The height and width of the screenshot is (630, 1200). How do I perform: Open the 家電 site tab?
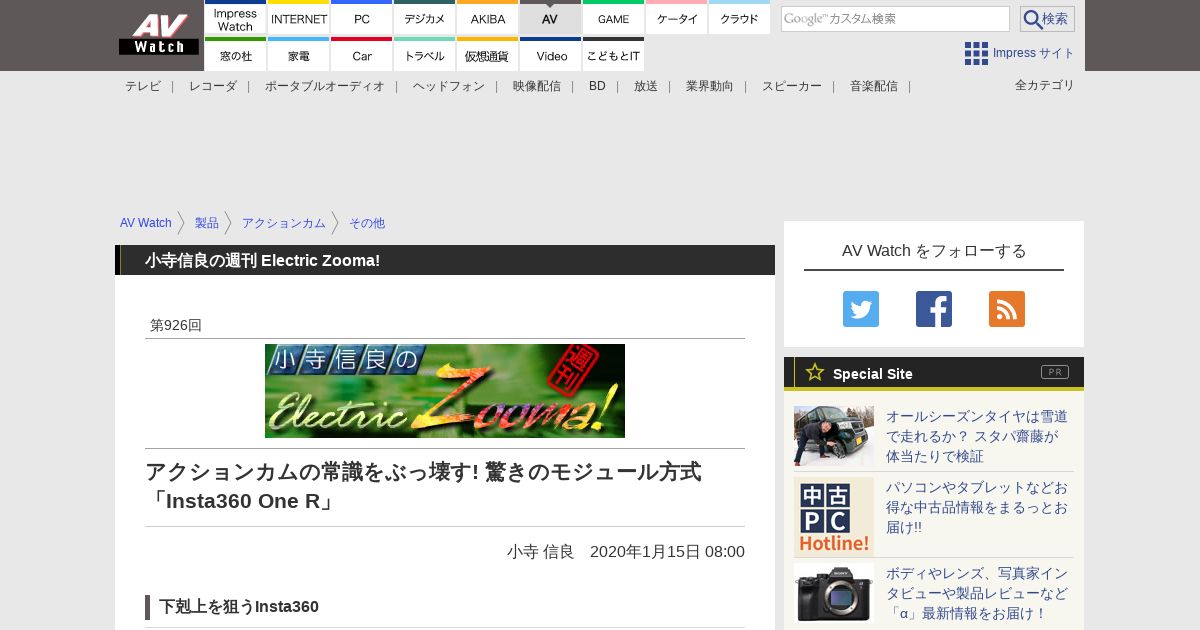click(x=299, y=55)
